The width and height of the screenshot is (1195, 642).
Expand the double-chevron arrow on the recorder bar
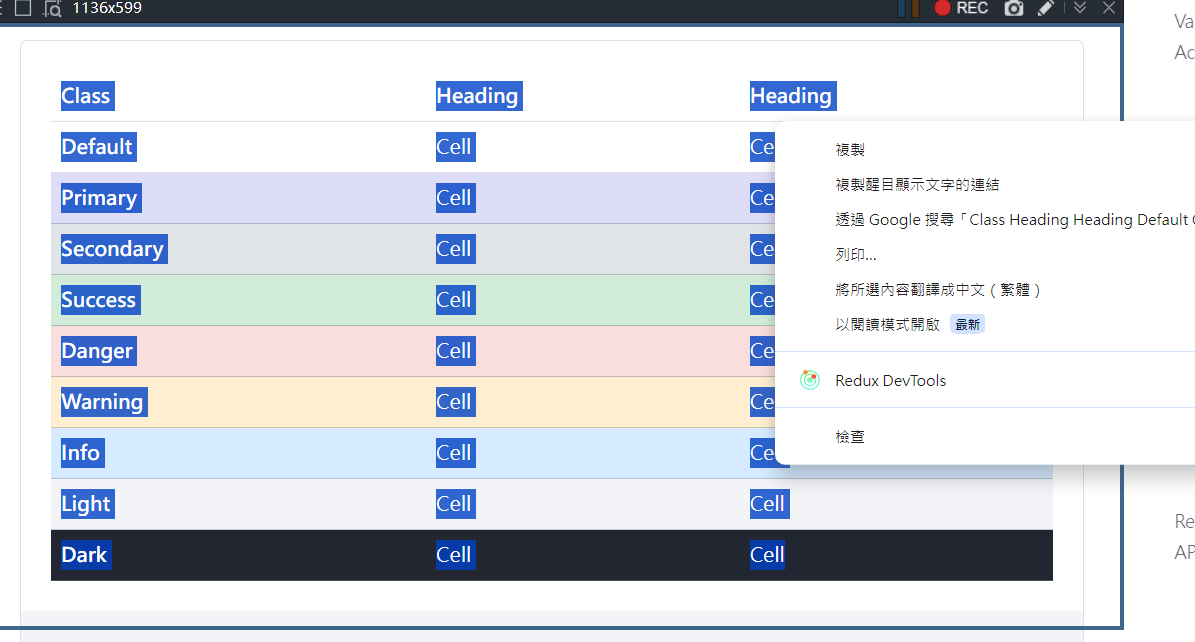click(x=1080, y=8)
